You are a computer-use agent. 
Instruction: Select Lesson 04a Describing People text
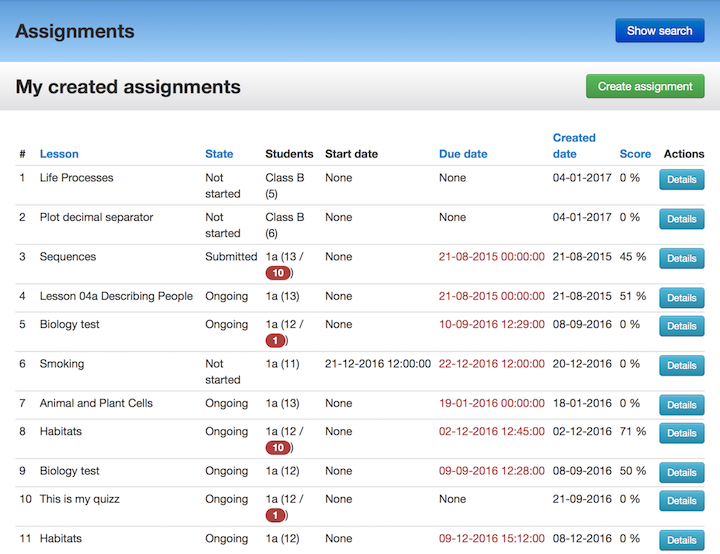tap(116, 296)
